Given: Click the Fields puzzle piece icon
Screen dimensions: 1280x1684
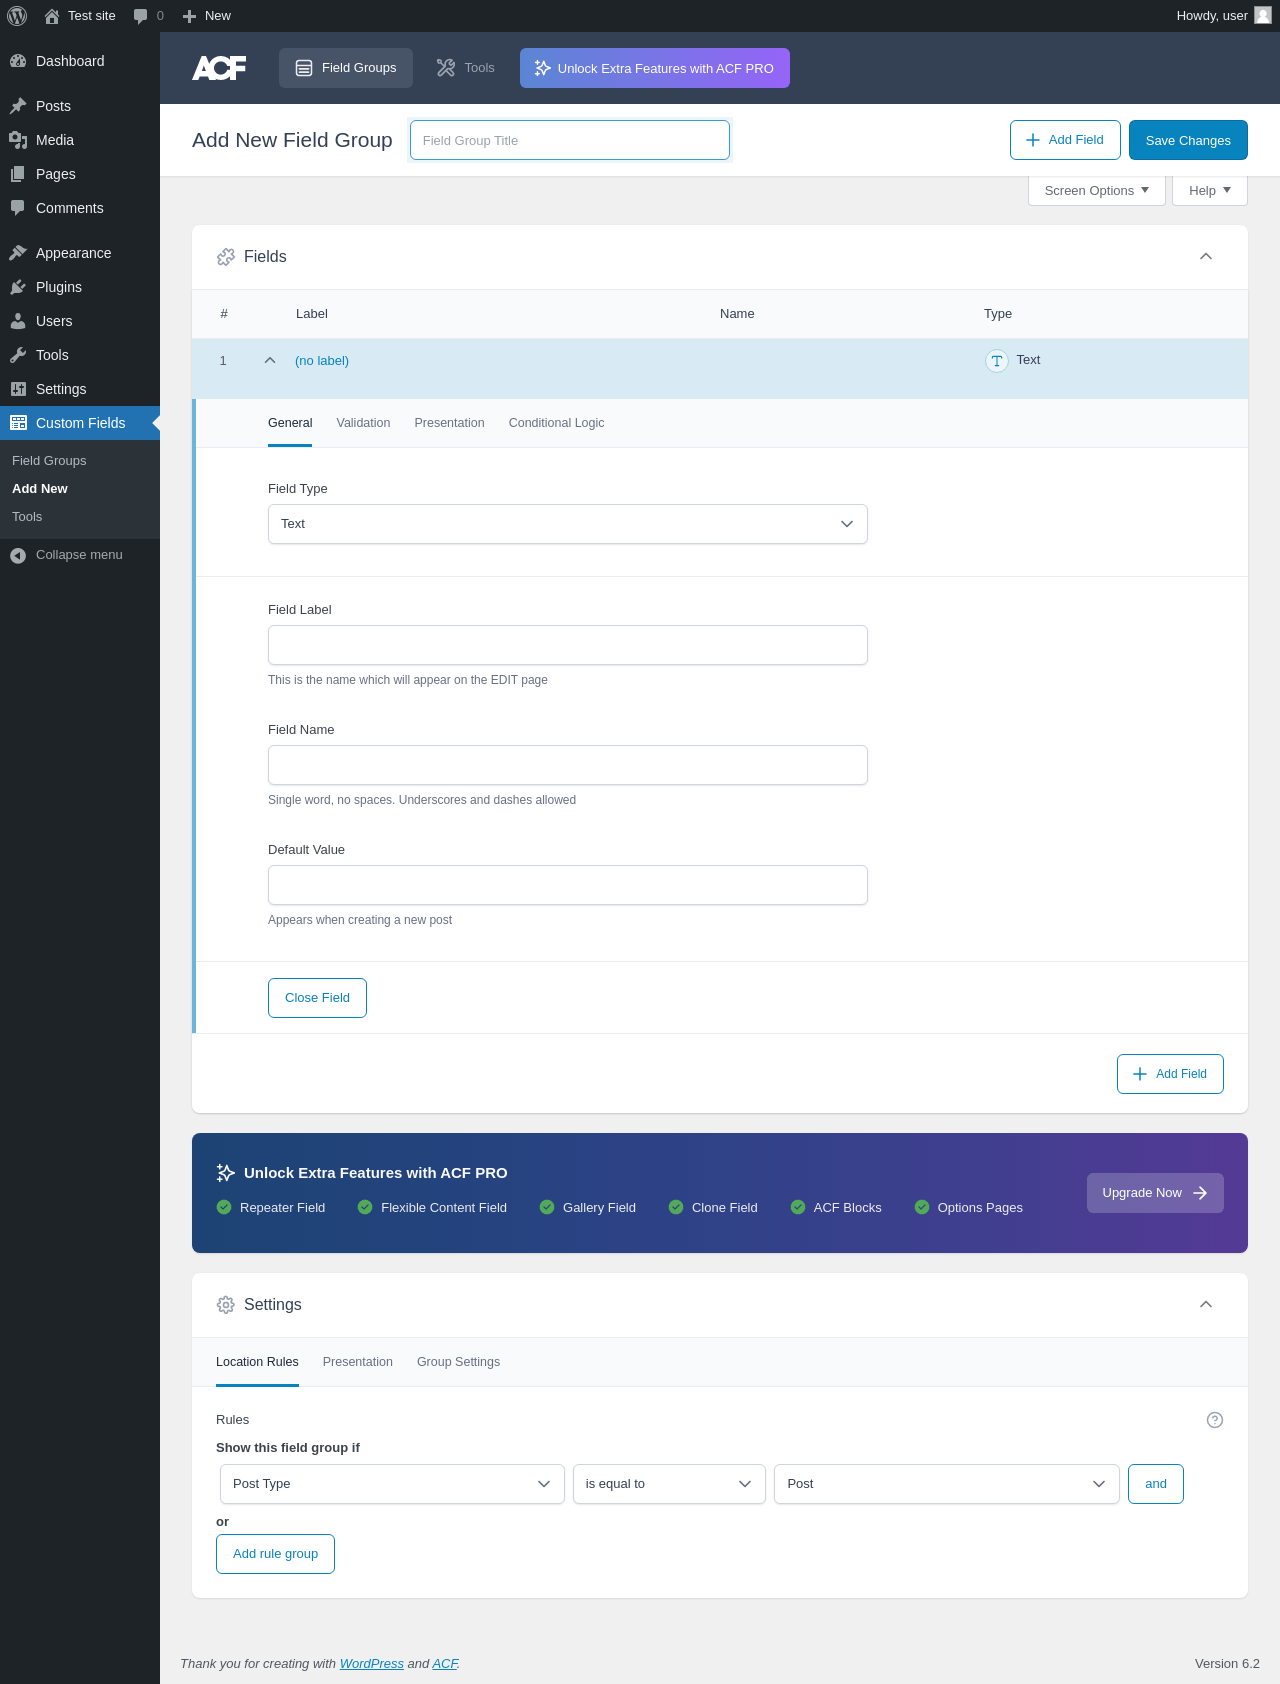Looking at the screenshot, I should coord(226,257).
